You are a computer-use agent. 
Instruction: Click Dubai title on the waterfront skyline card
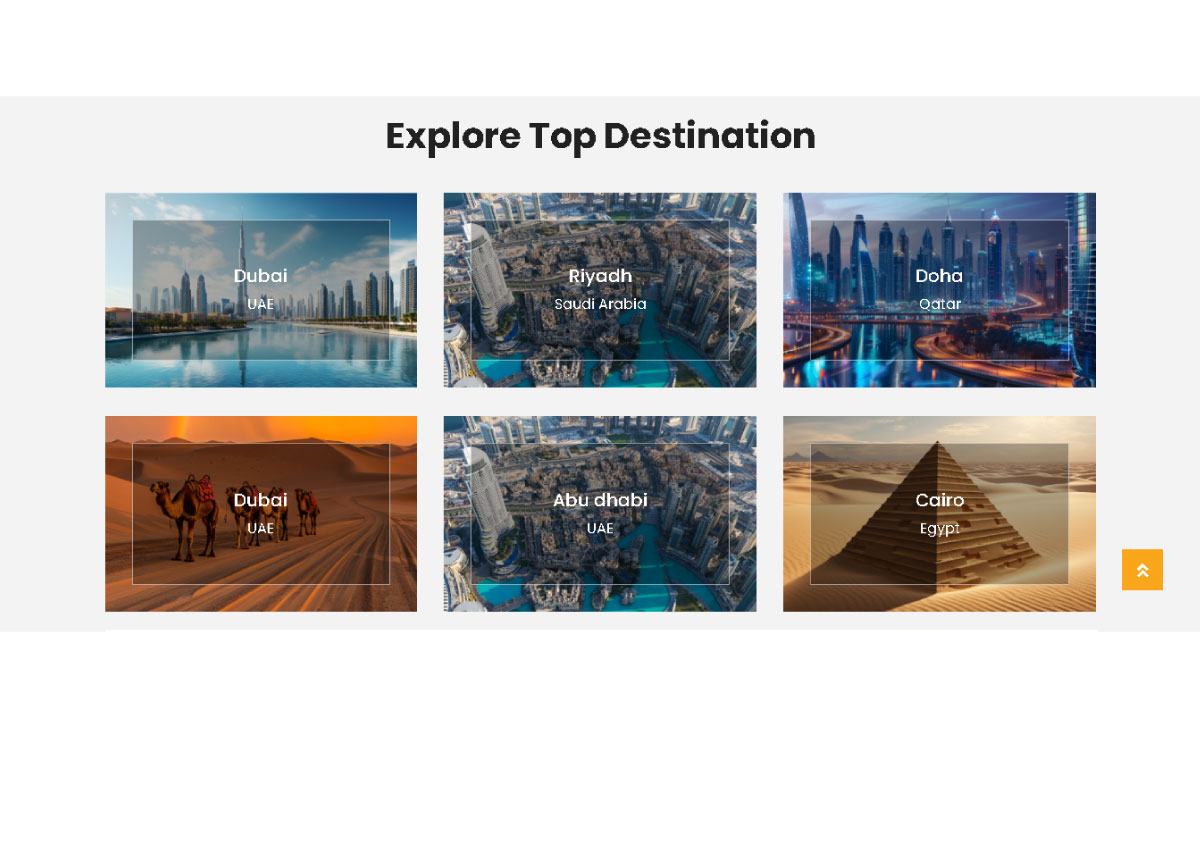tap(260, 276)
